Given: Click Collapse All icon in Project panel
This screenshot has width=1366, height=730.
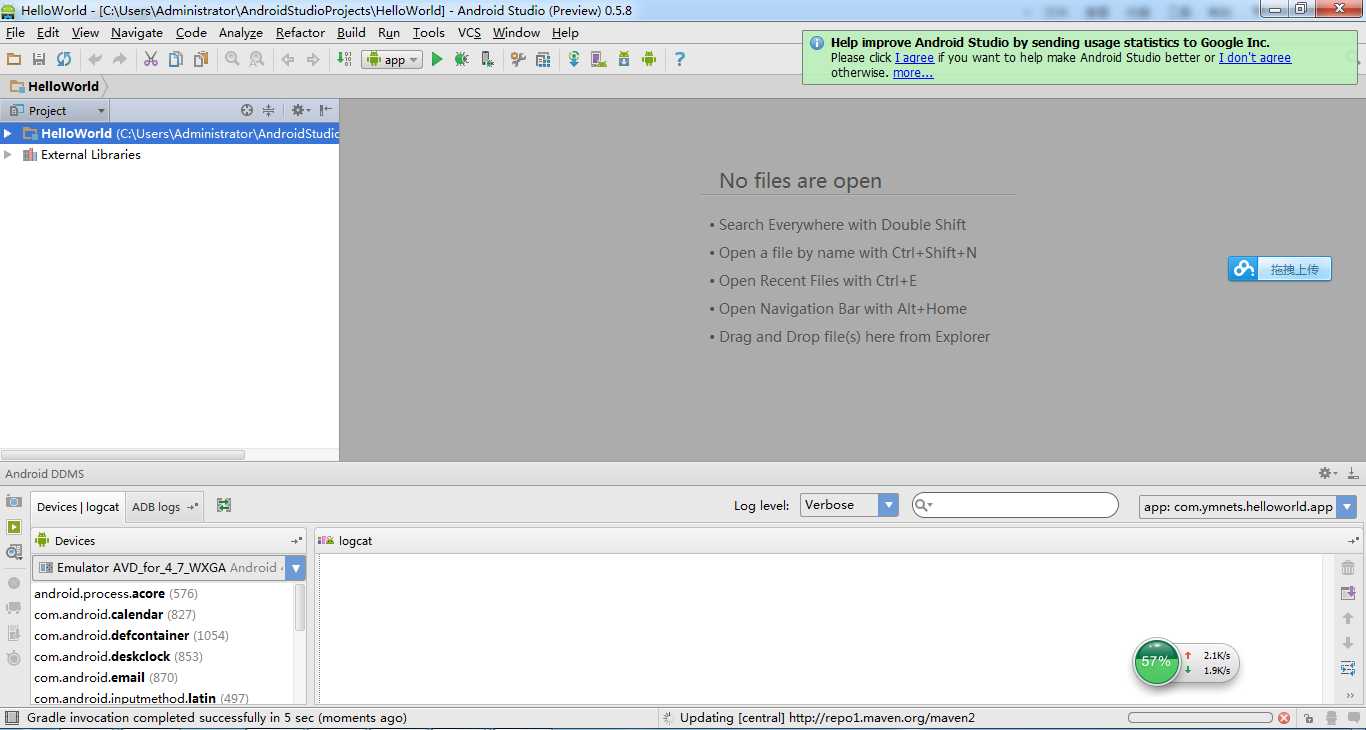Looking at the screenshot, I should pyautogui.click(x=268, y=110).
